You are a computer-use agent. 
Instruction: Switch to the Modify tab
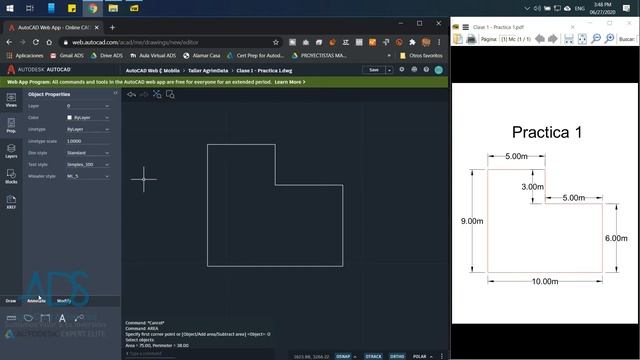[x=64, y=301]
